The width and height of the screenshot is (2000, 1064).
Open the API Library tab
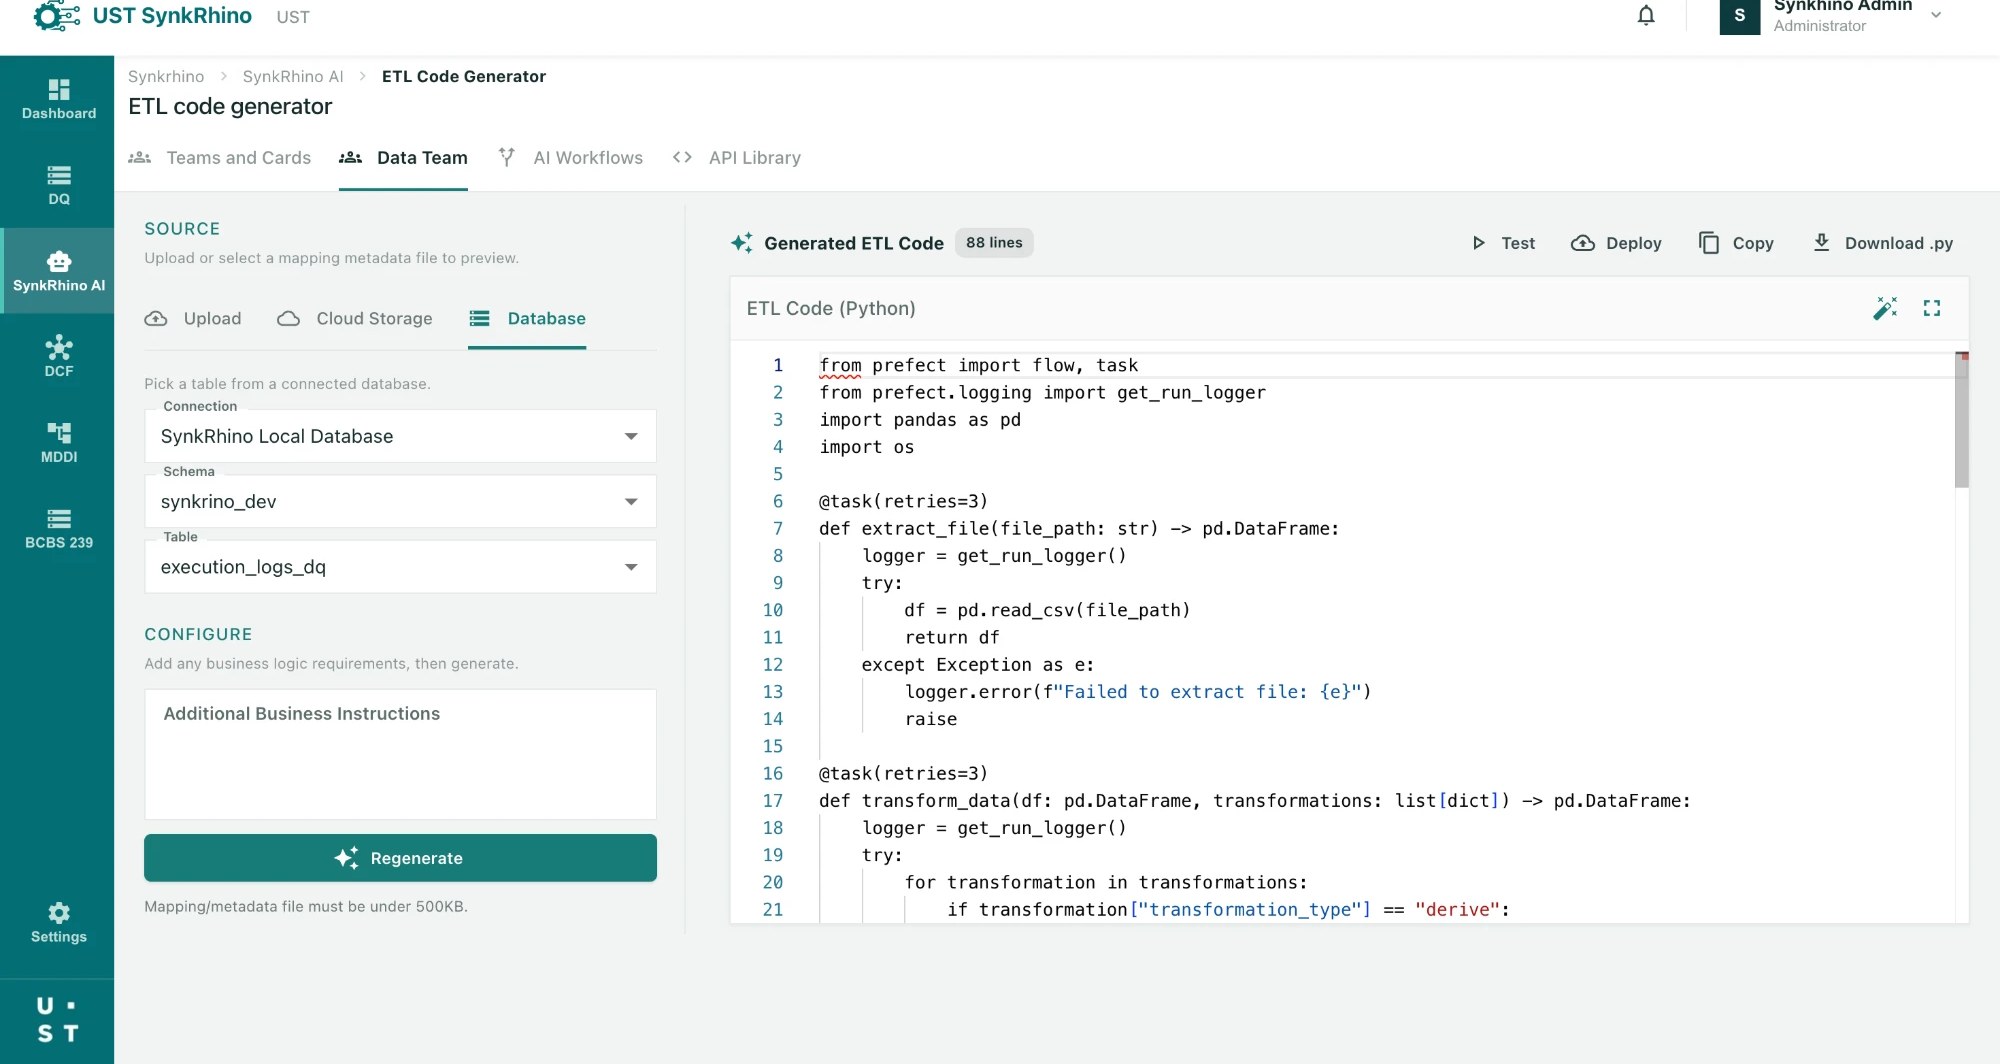point(737,158)
